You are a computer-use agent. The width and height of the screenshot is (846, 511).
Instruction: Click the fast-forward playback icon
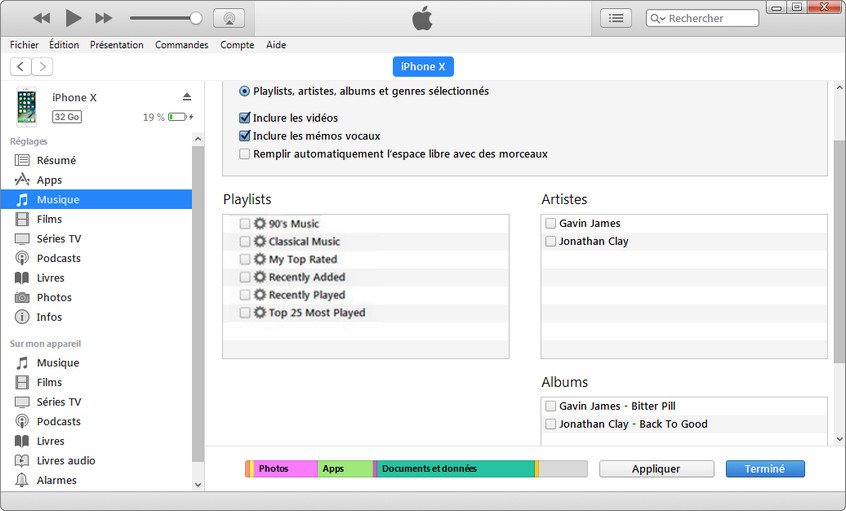point(104,18)
